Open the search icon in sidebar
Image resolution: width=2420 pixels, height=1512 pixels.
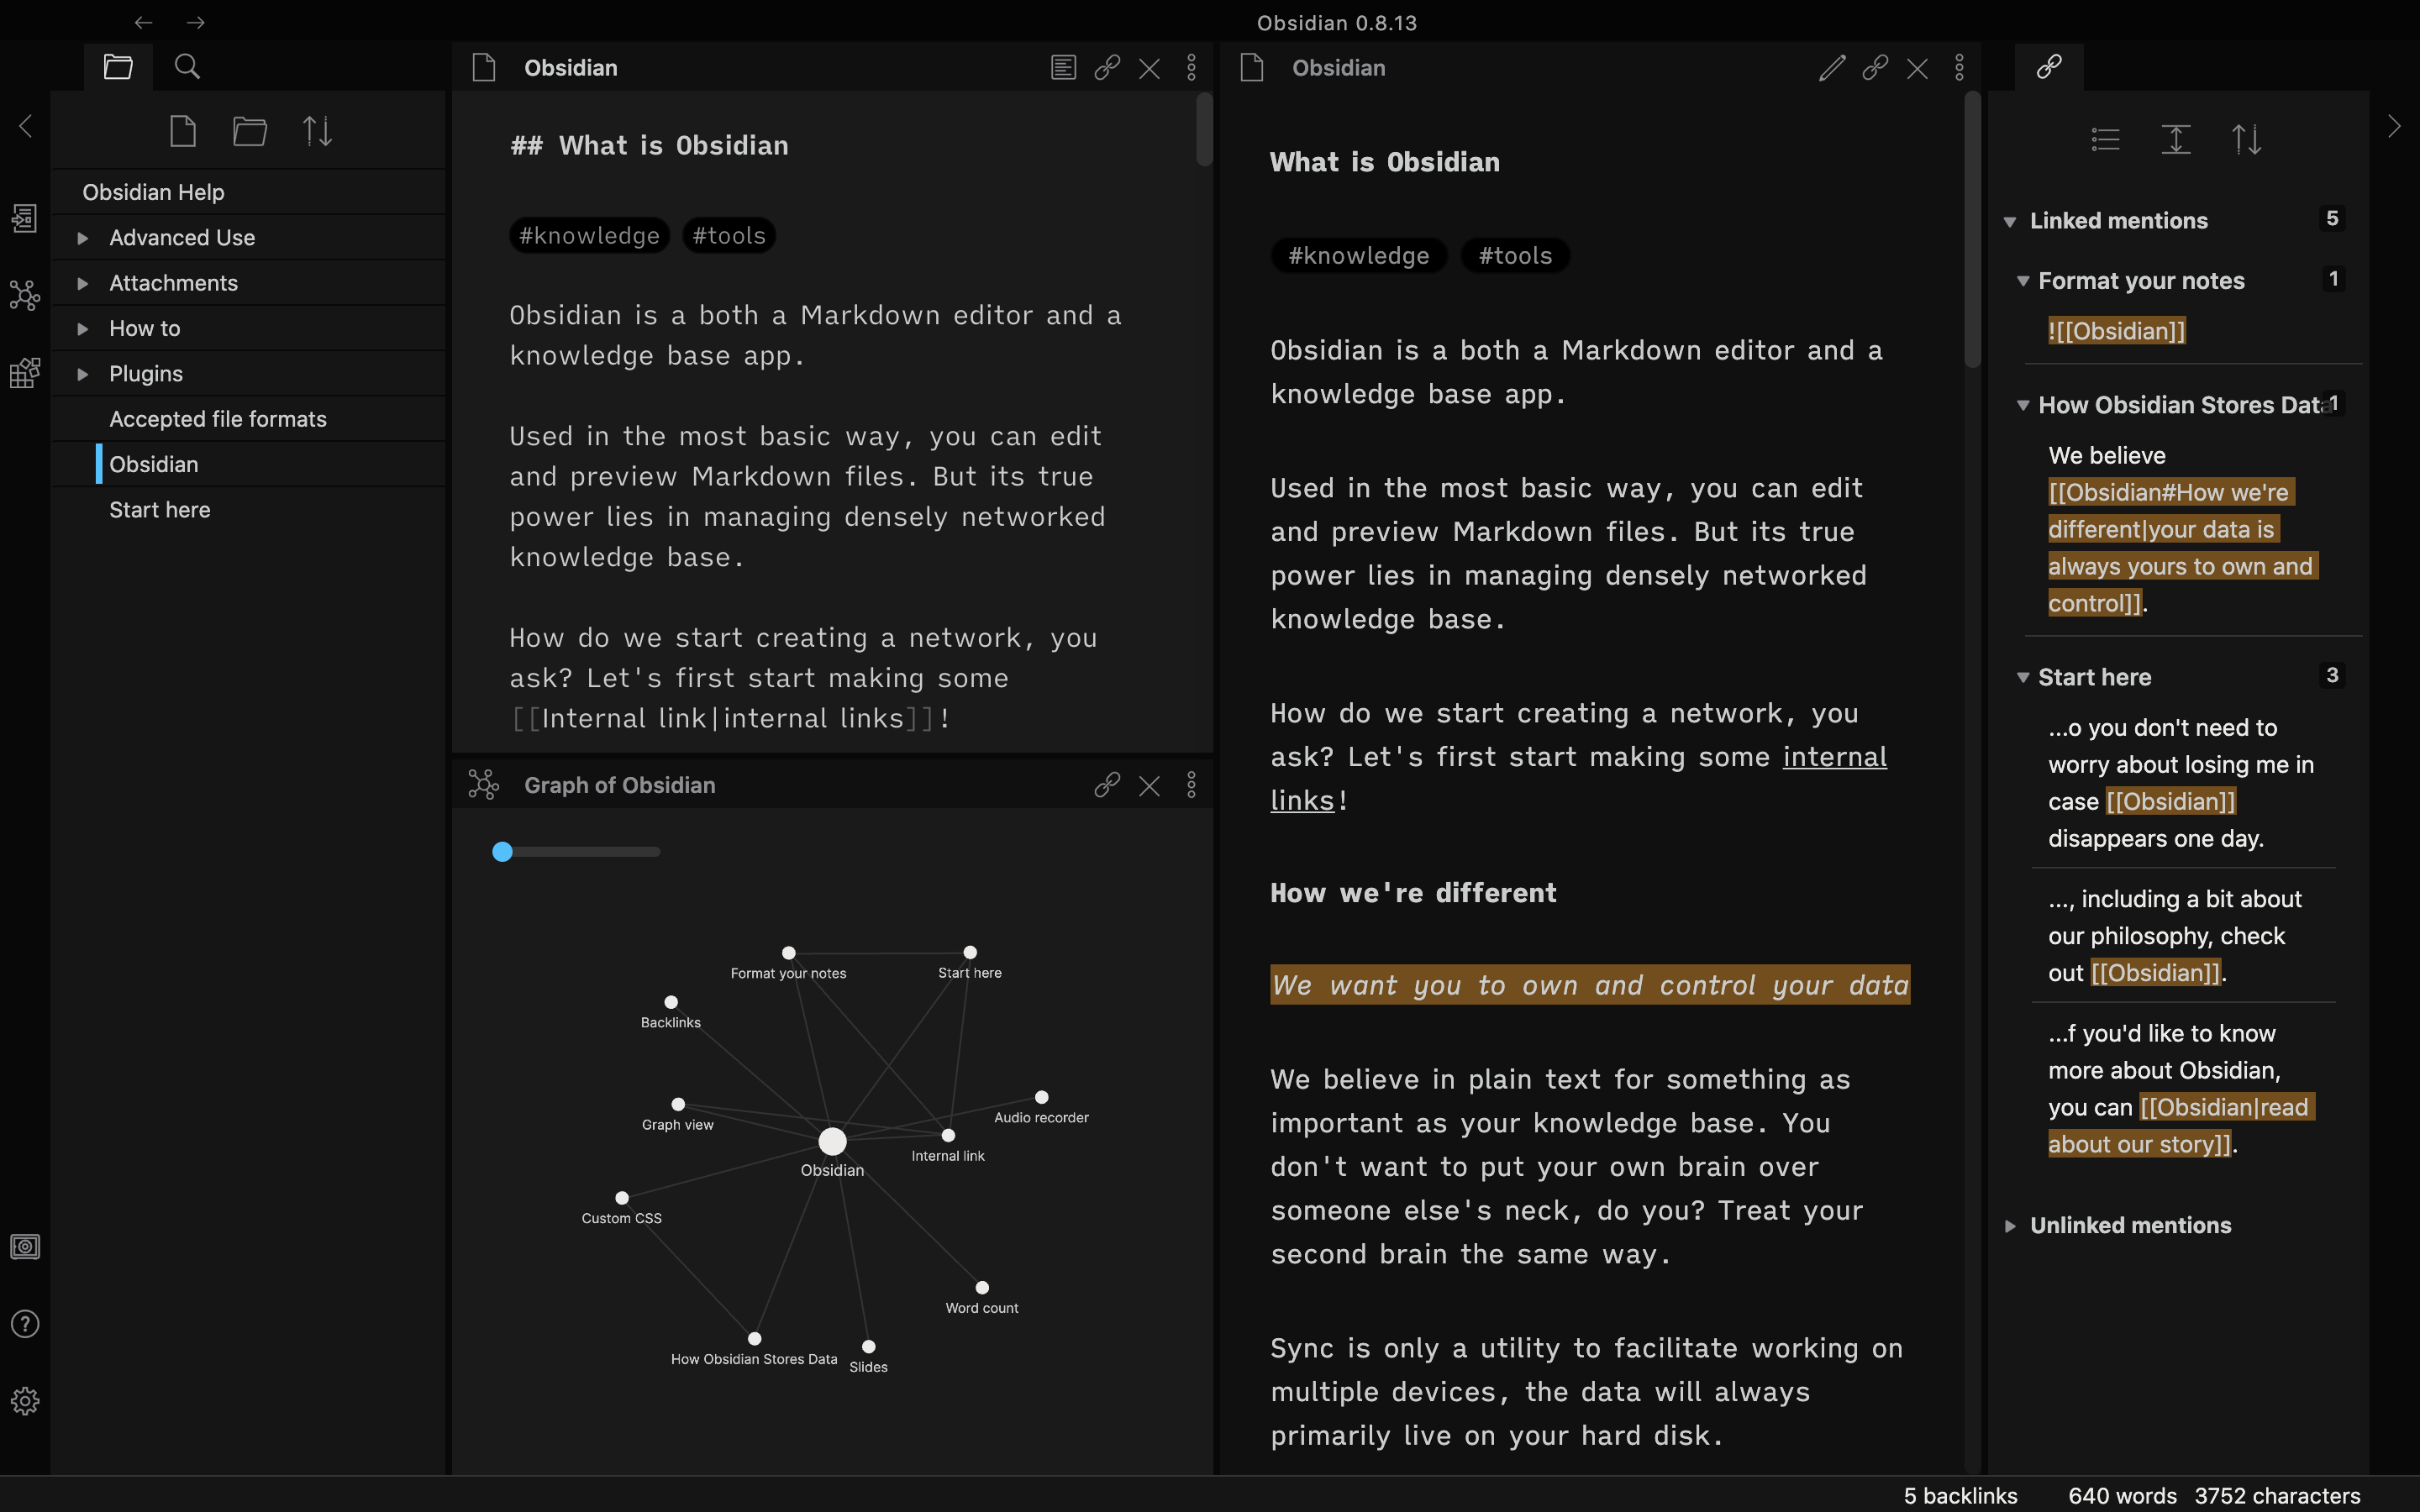coord(187,66)
